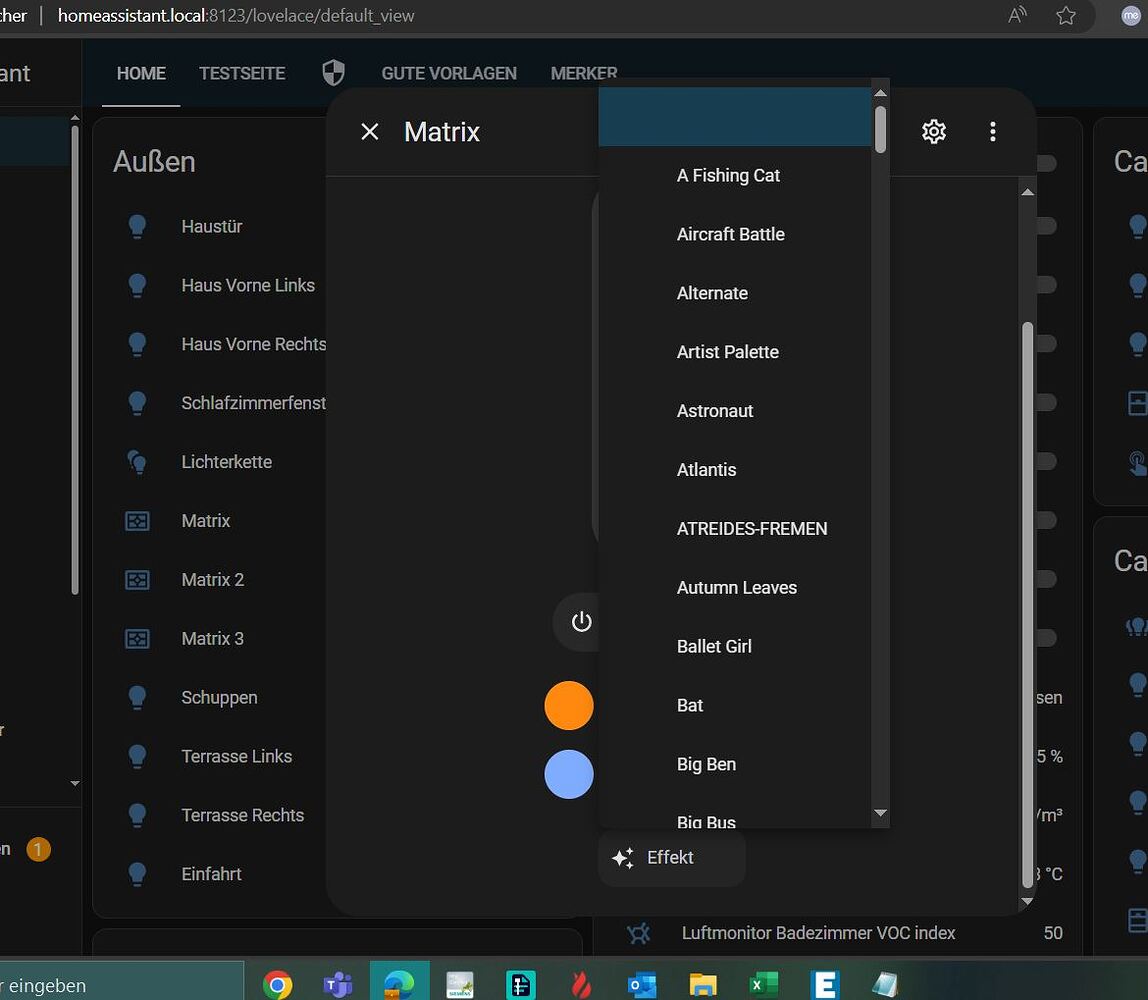The image size is (1148, 1000).
Task: Open Google Chrome from the taskbar
Action: [x=277, y=985]
